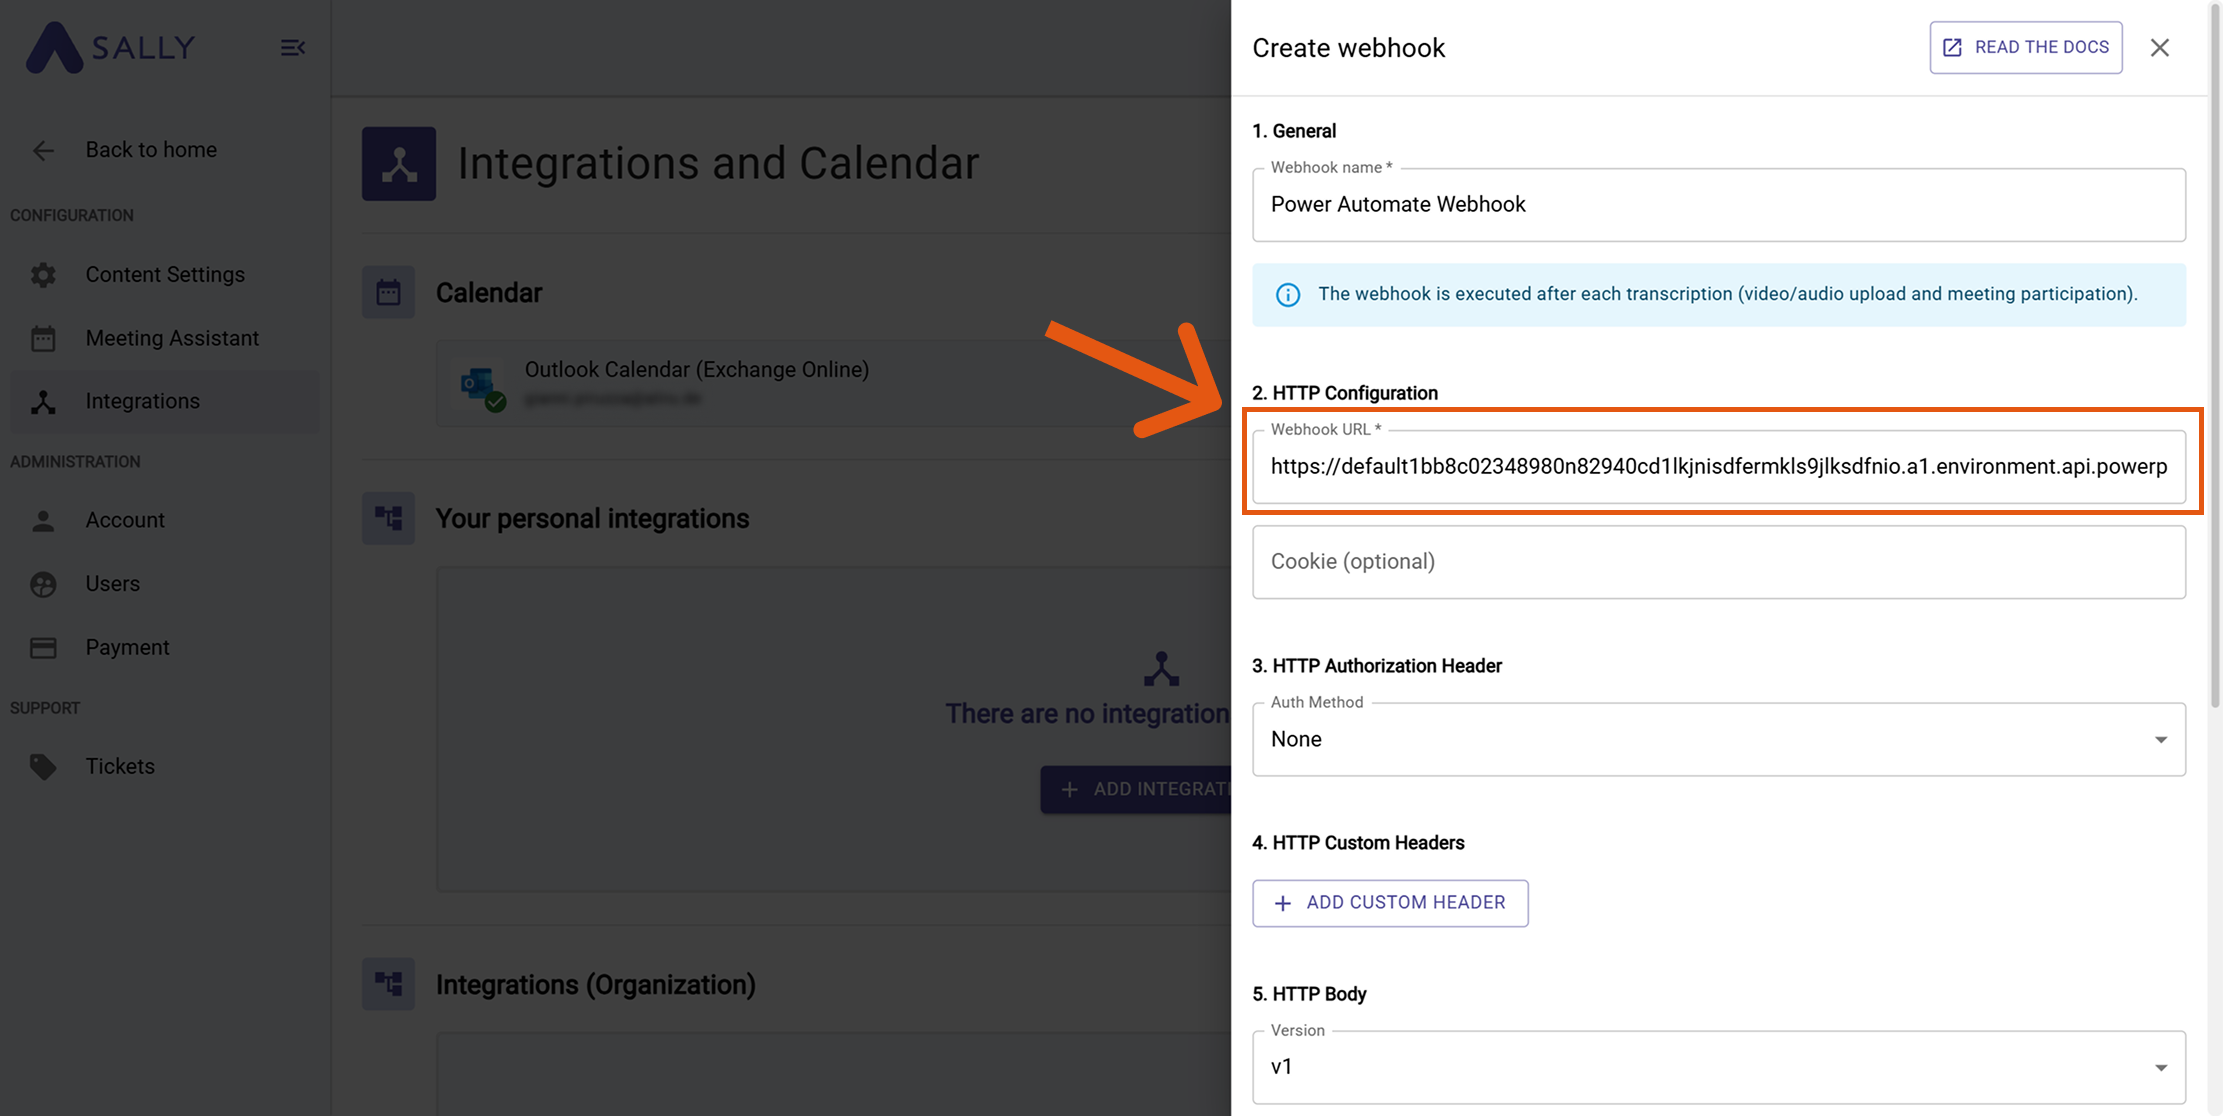Click the sidebar collapse icon next to SALLY
Screen dimensions: 2223x1116
click(x=293, y=47)
